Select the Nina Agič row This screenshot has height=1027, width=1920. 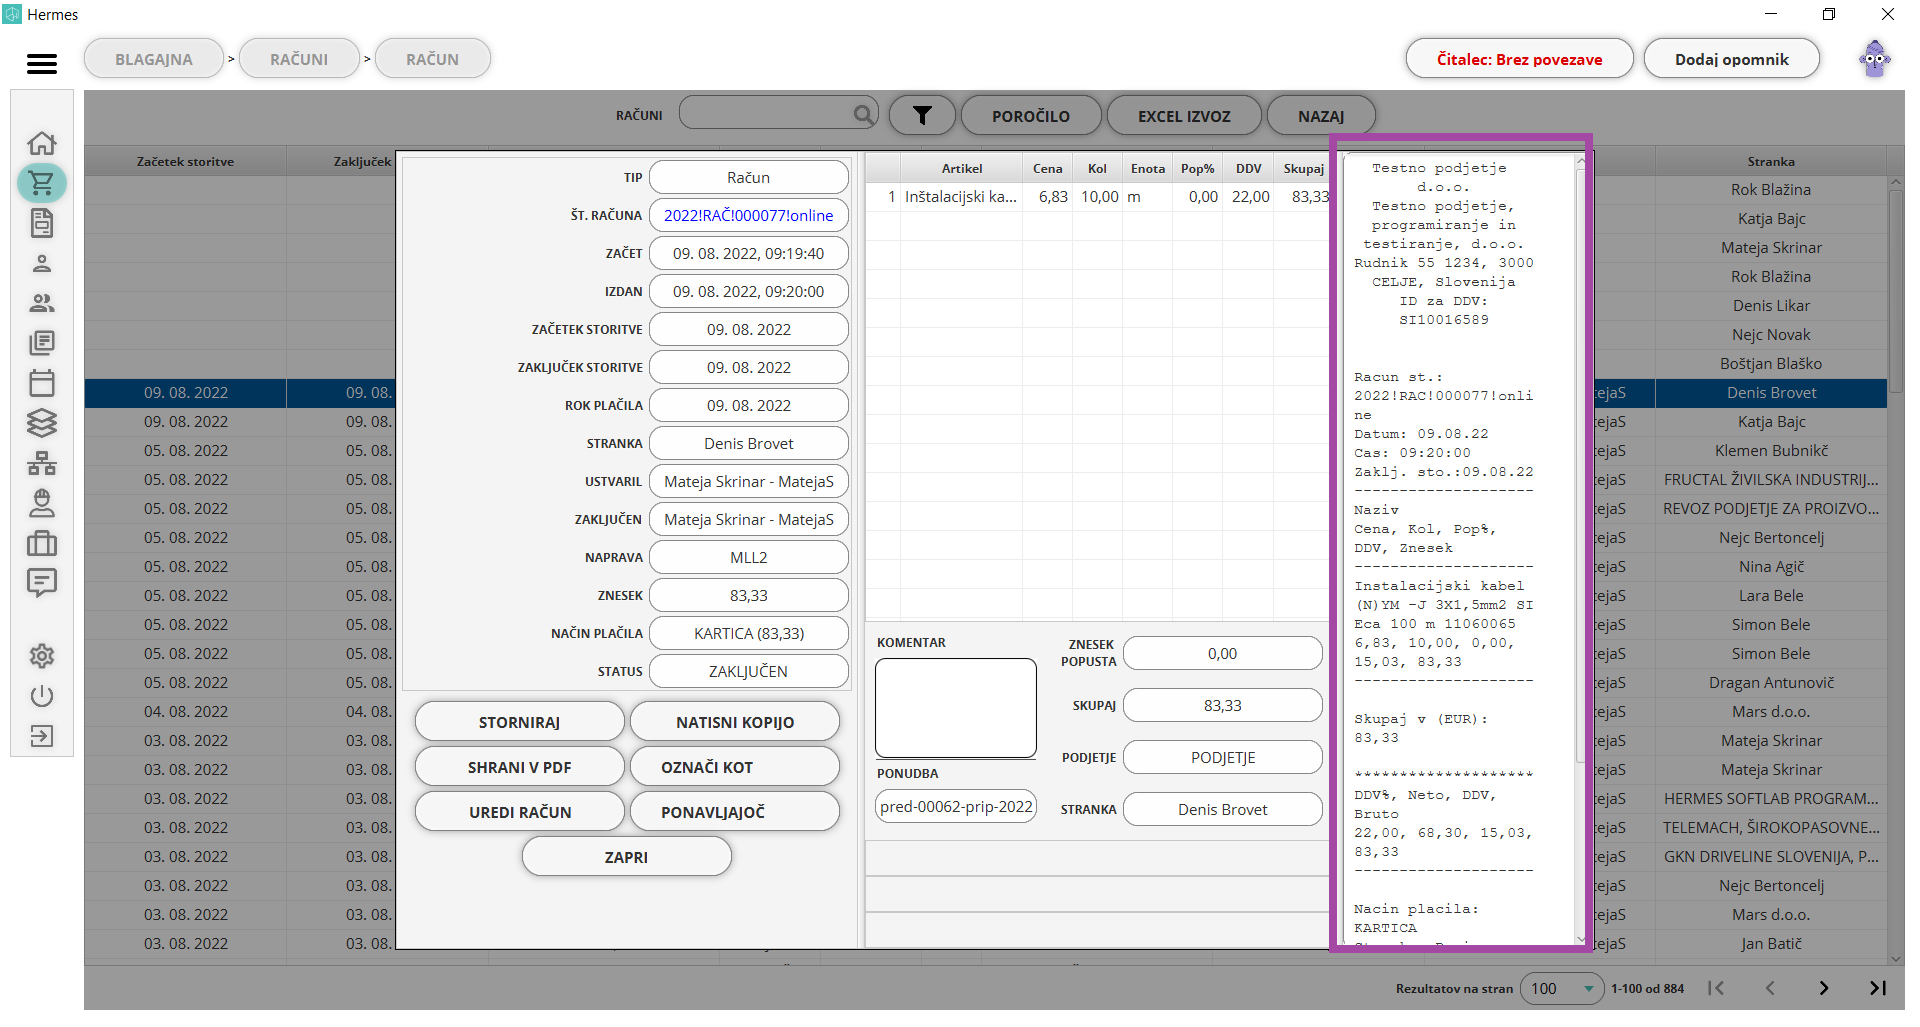point(1771,566)
